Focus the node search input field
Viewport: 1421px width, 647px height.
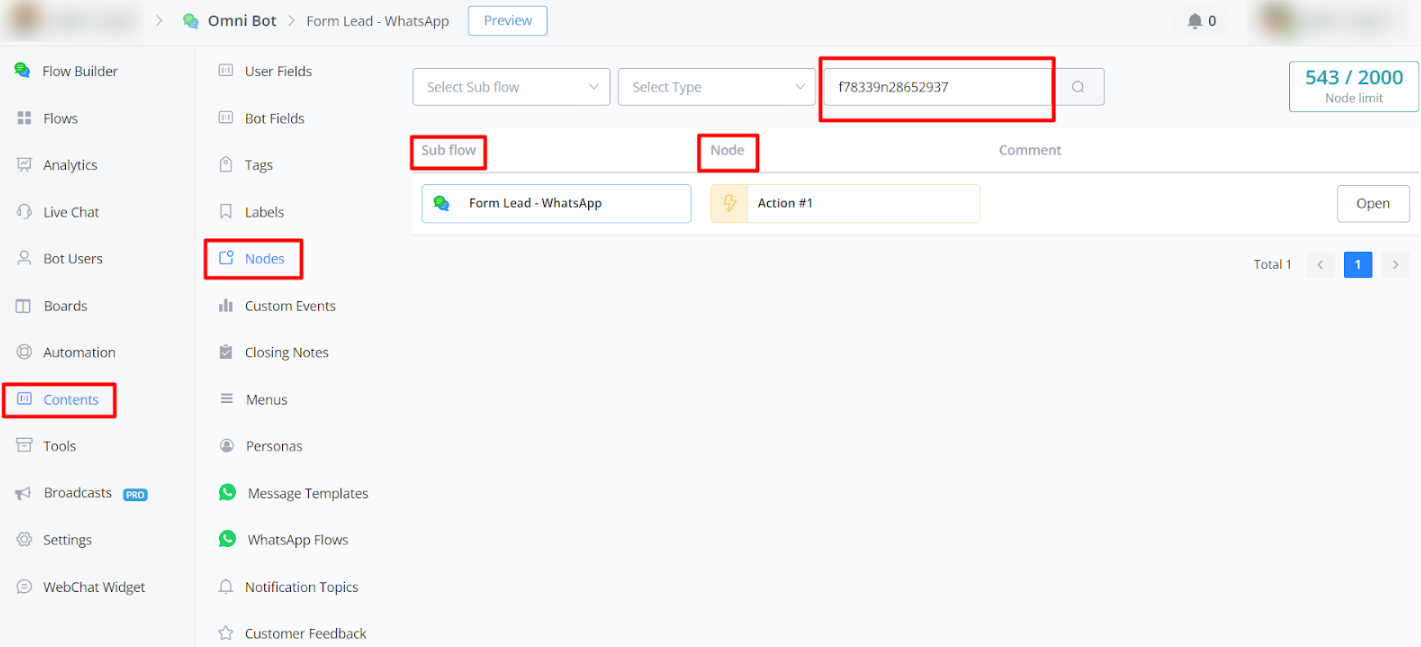point(935,87)
